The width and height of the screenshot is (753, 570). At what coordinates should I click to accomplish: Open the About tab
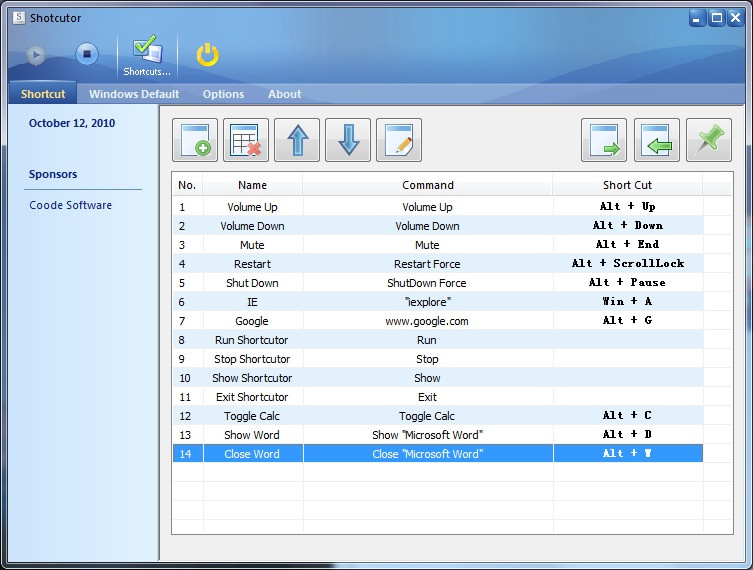tap(285, 94)
